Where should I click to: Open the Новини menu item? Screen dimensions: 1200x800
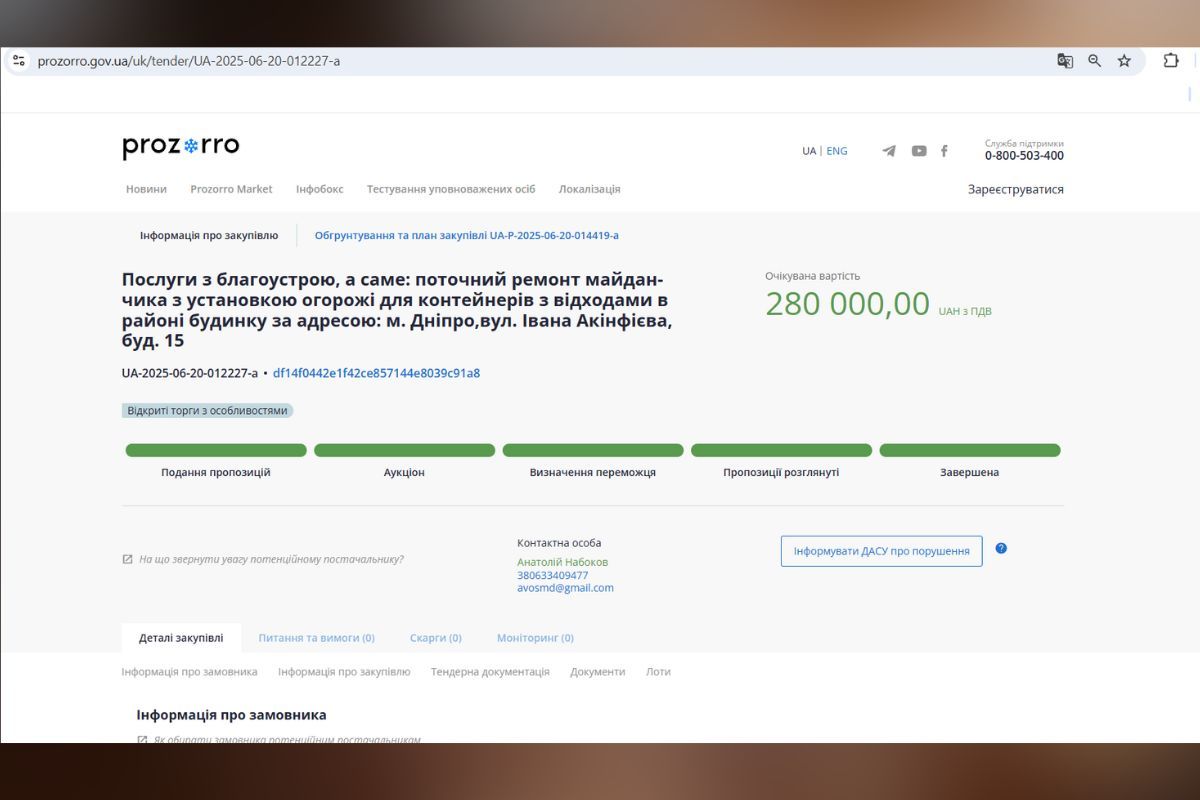point(147,188)
